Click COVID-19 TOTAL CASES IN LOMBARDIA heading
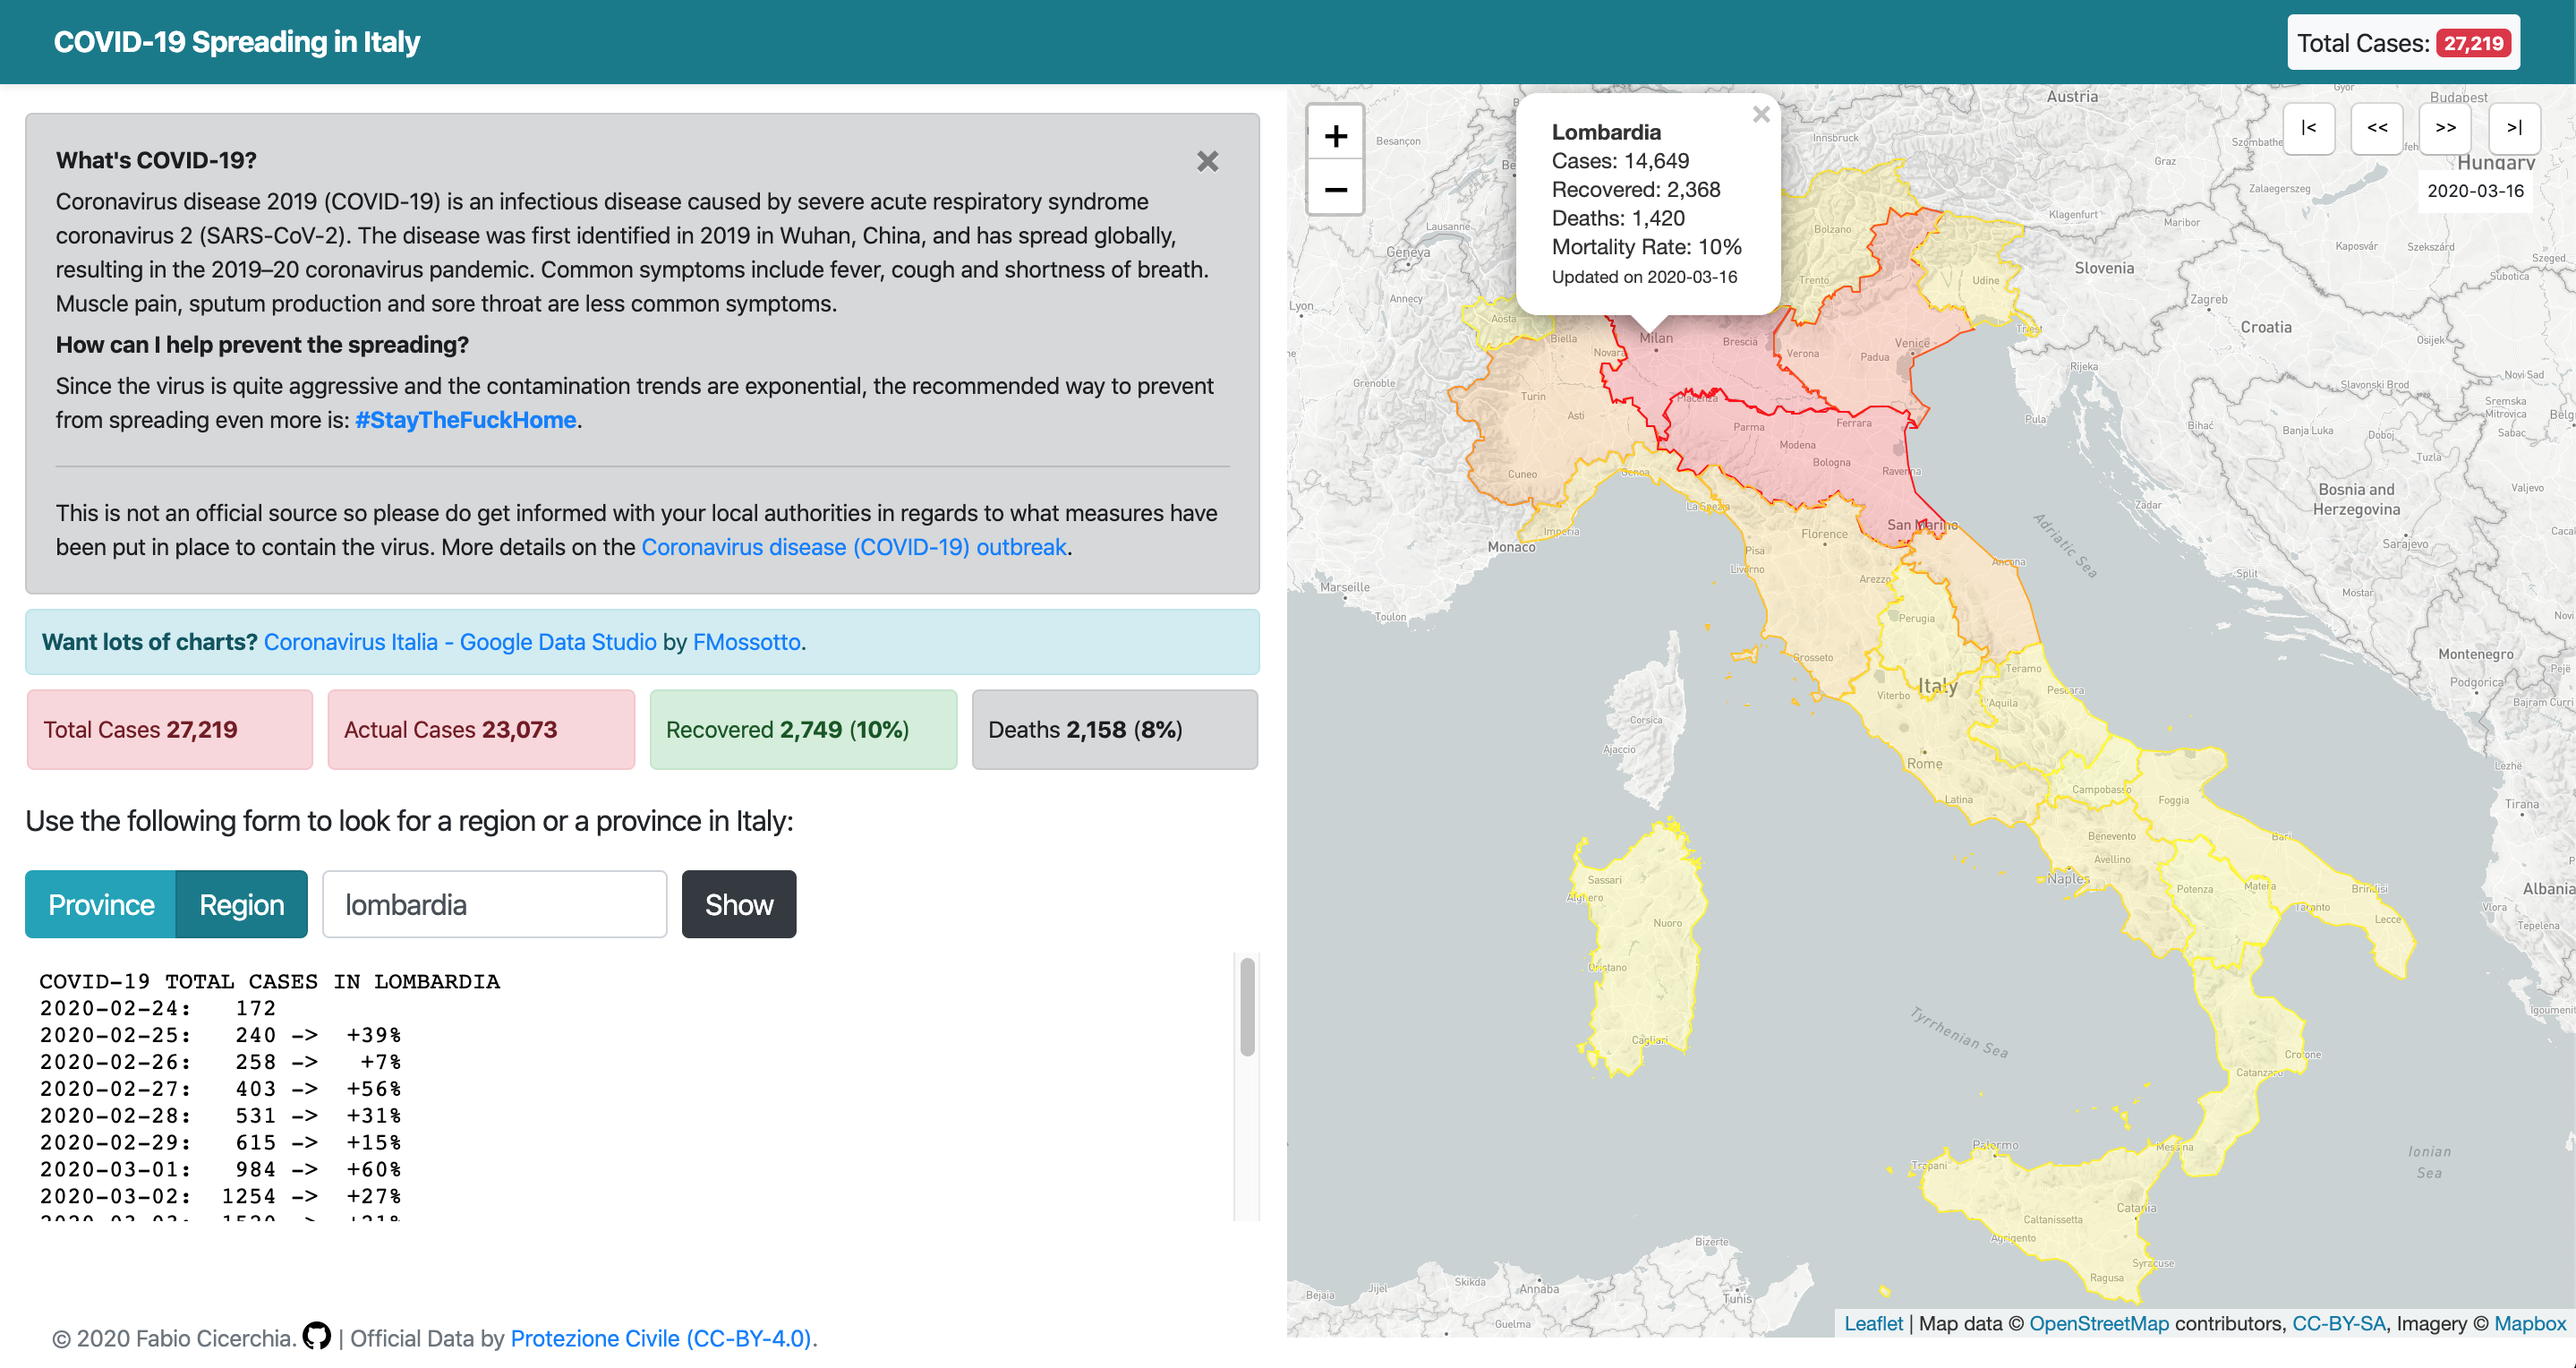 (x=269, y=981)
